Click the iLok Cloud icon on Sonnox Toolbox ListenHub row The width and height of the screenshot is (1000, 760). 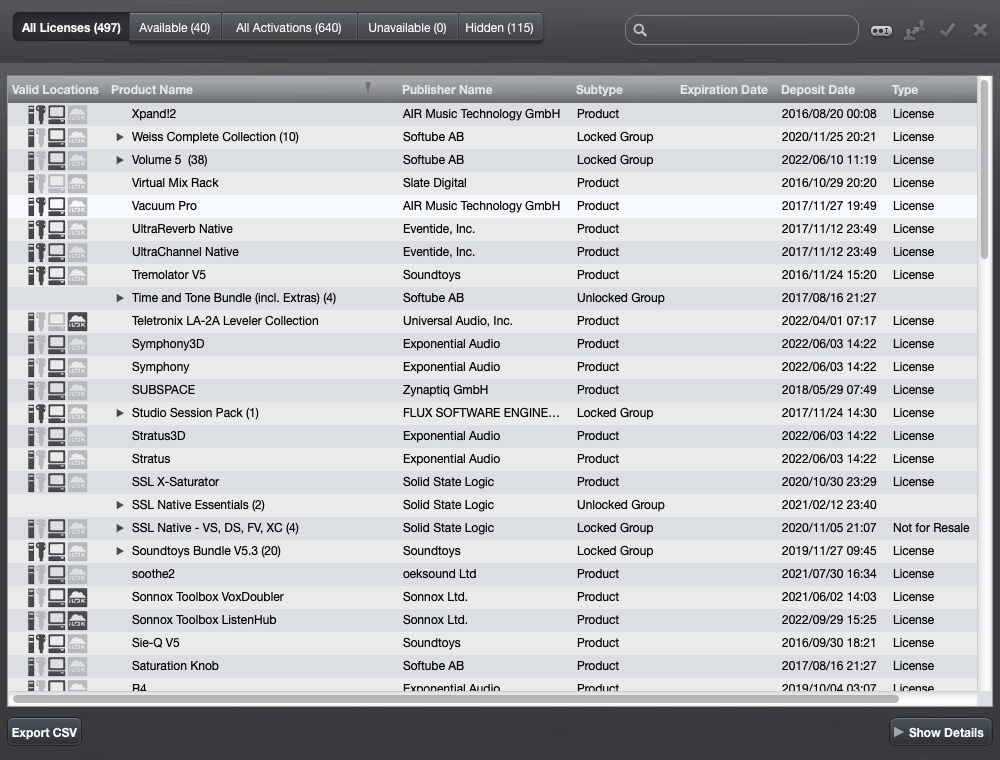point(77,620)
